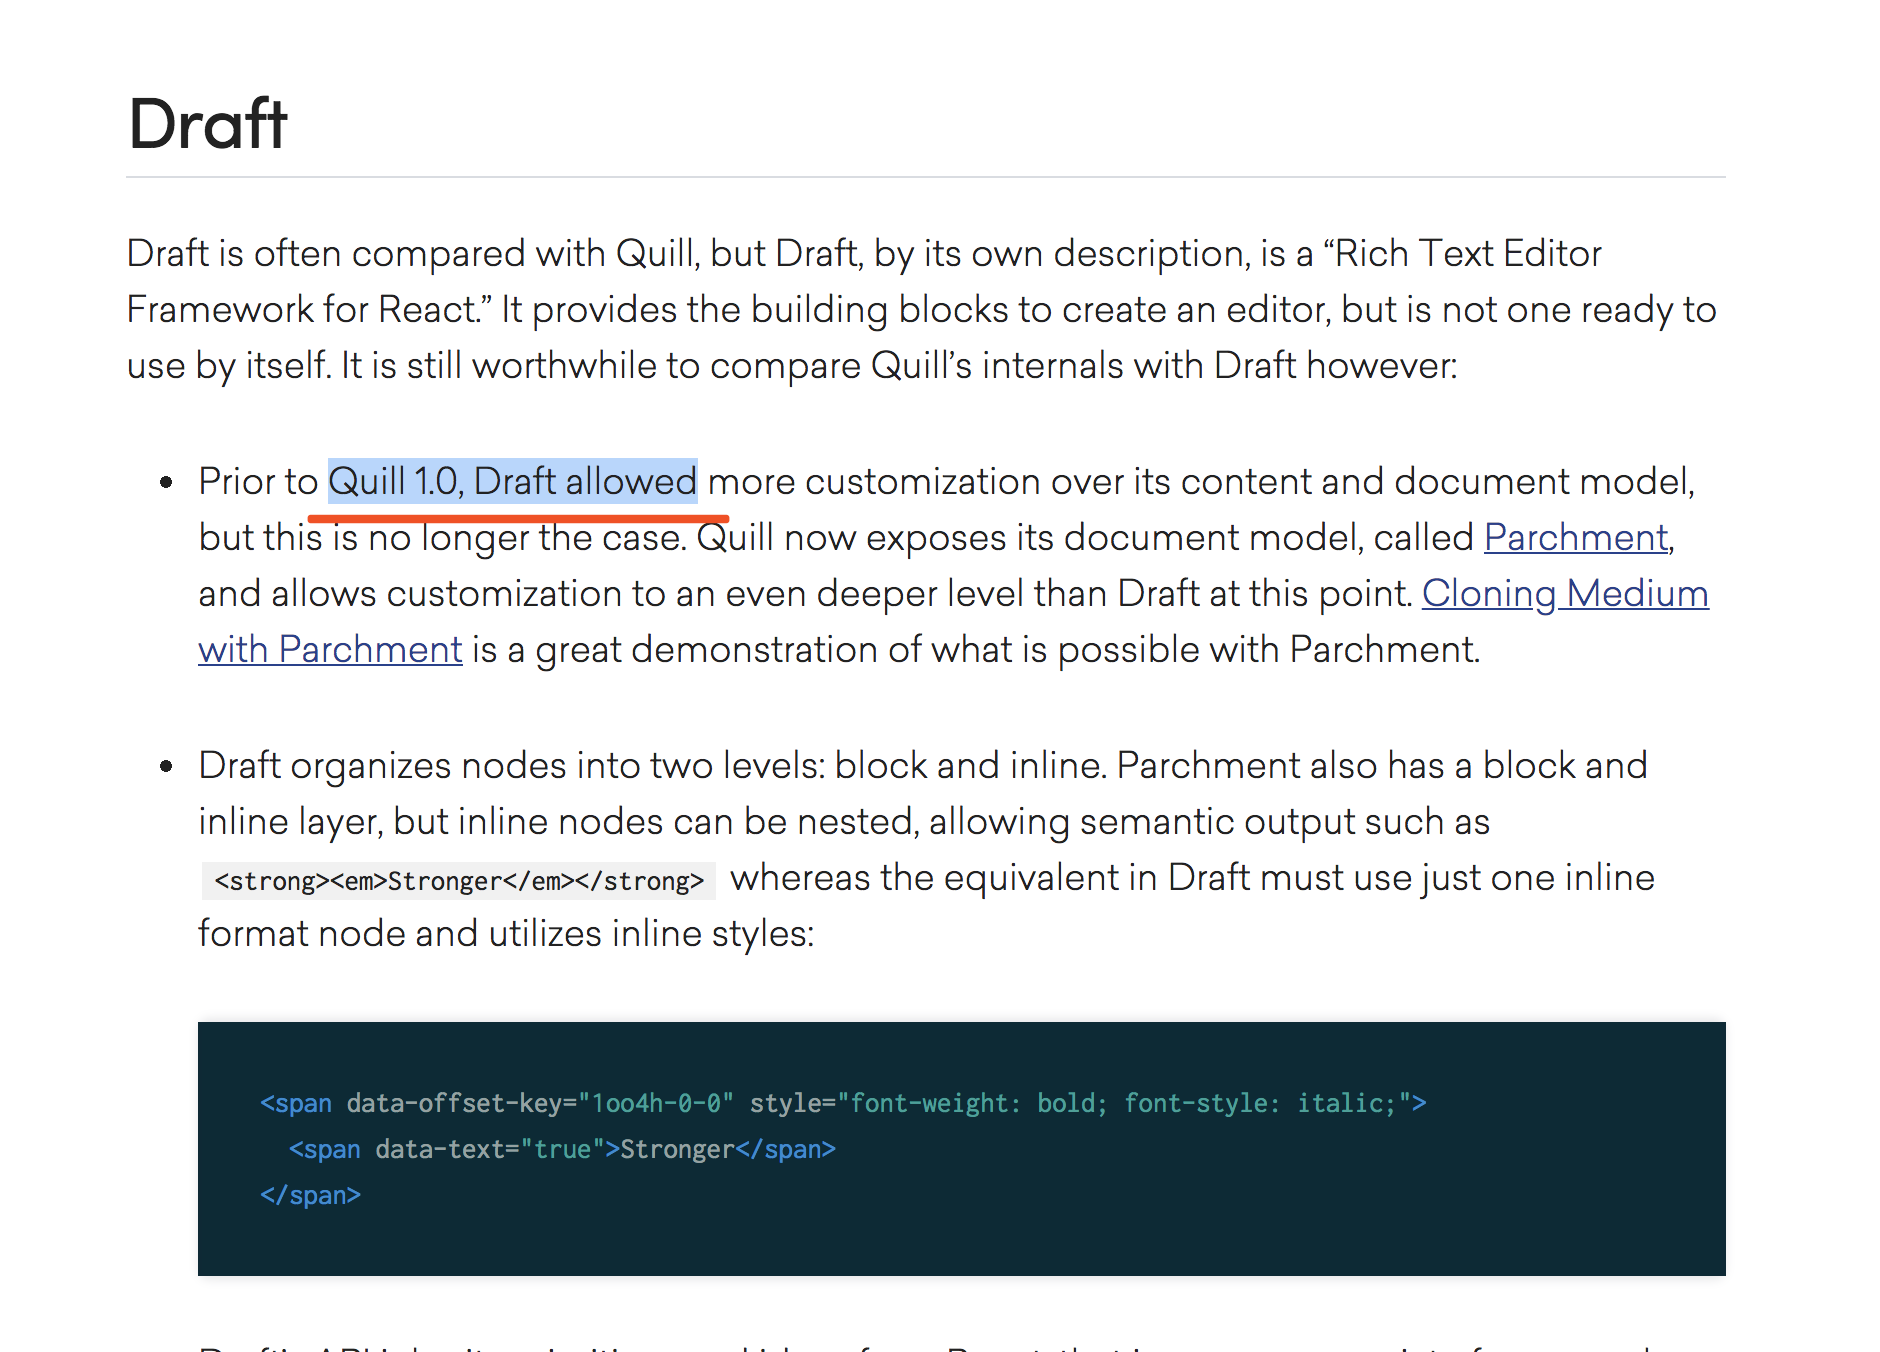Click text "Rich Text Editor" in first paragraph
Screen dimensions: 1880x1352
(x=1468, y=254)
